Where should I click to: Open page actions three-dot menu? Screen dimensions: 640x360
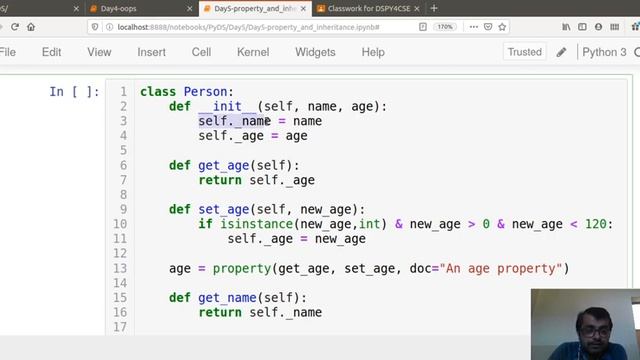pyautogui.click(x=473, y=27)
